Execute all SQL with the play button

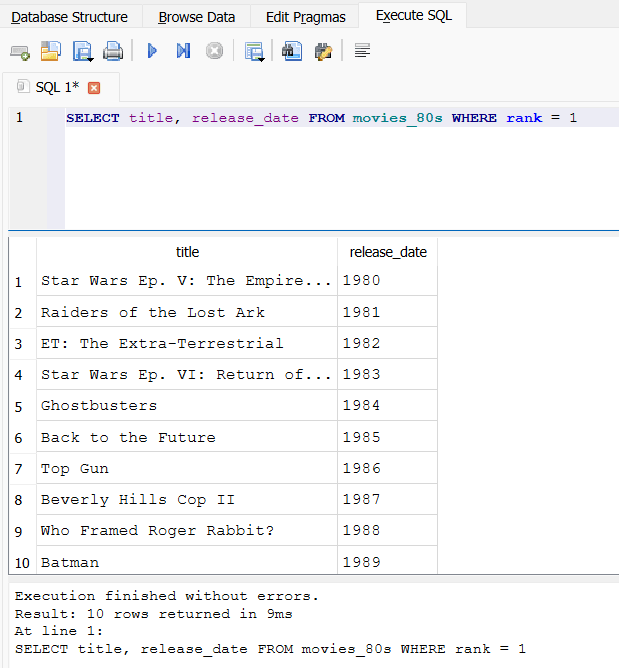152,51
